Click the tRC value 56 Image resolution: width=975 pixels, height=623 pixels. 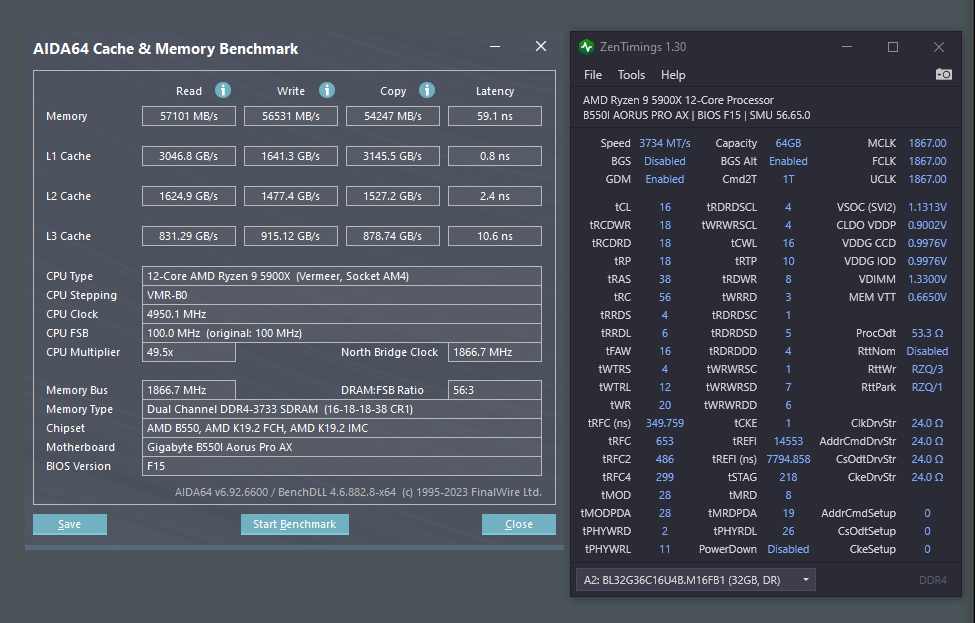click(665, 297)
